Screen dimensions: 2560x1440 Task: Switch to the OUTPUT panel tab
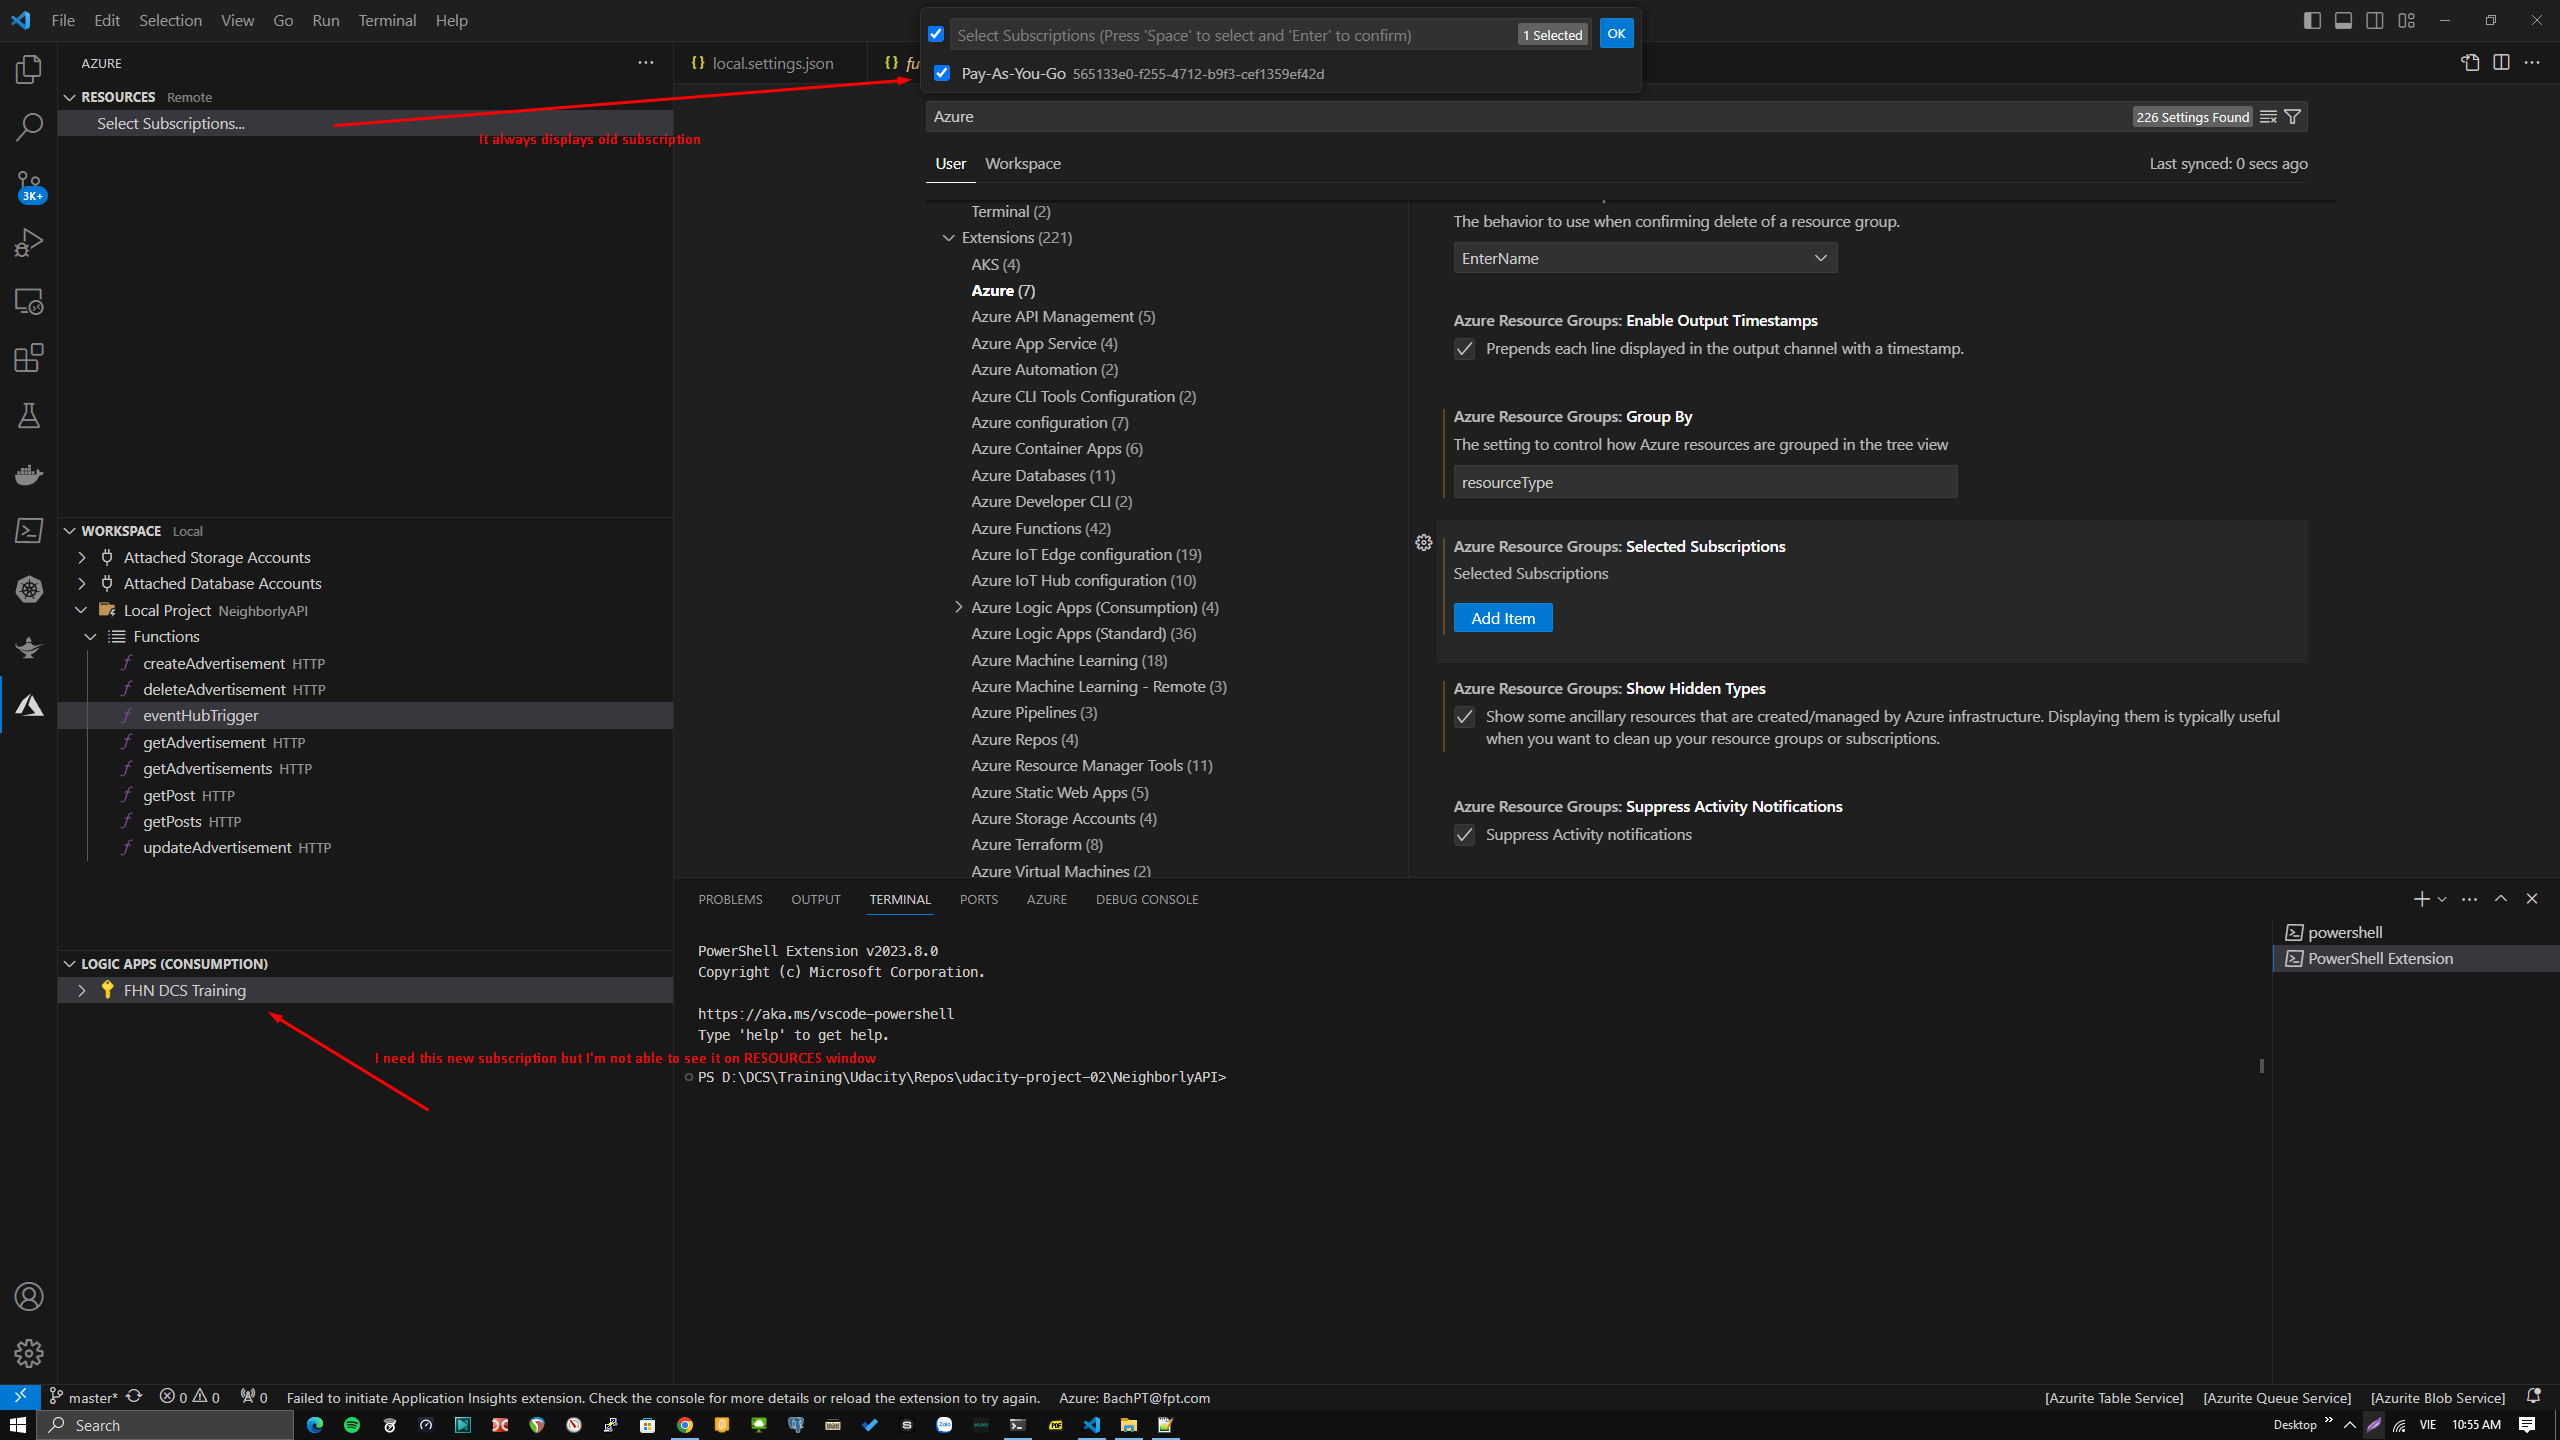[x=815, y=900]
